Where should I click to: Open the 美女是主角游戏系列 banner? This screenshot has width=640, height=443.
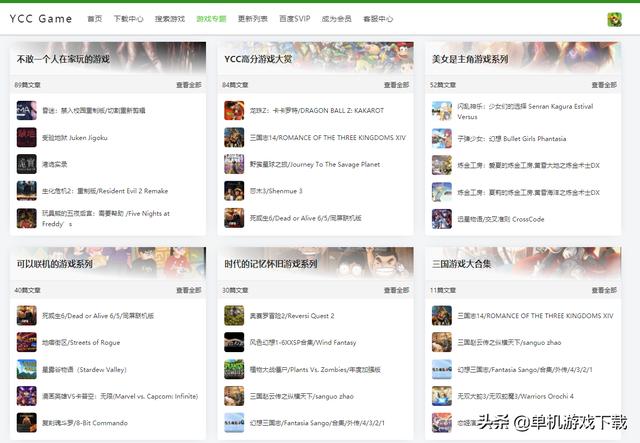pyautogui.click(x=523, y=58)
